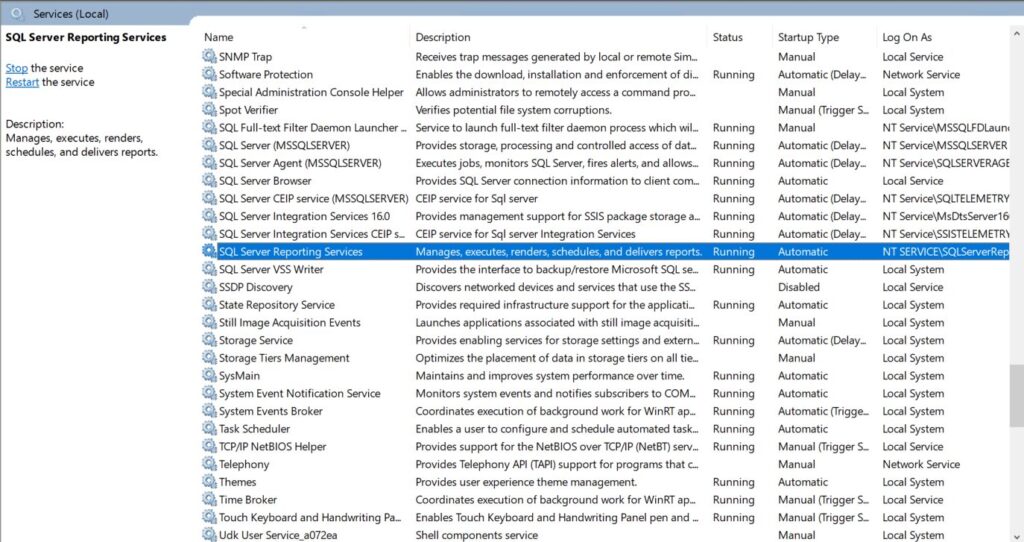Select the System Events Broker name

click(x=270, y=411)
